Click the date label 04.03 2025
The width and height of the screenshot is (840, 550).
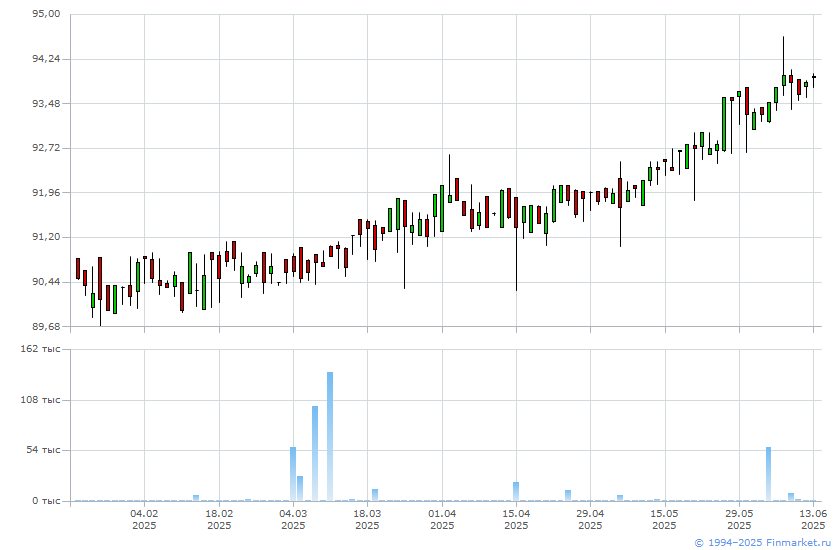(293, 519)
